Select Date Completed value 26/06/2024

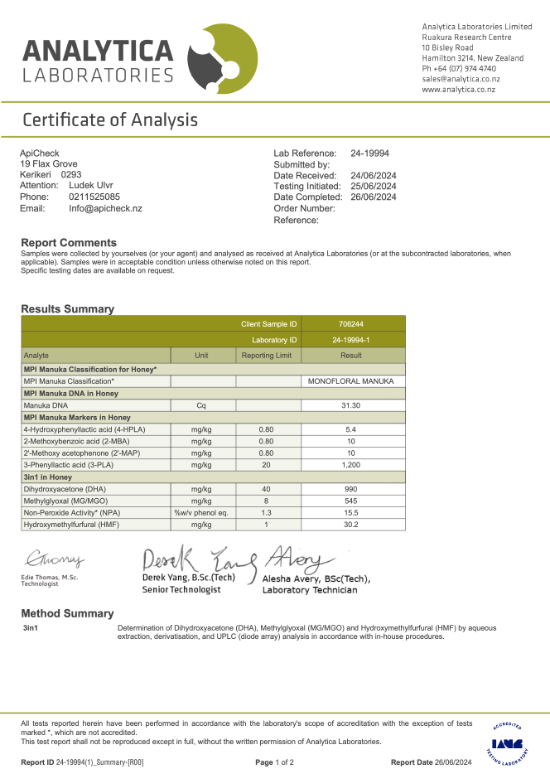click(373, 197)
